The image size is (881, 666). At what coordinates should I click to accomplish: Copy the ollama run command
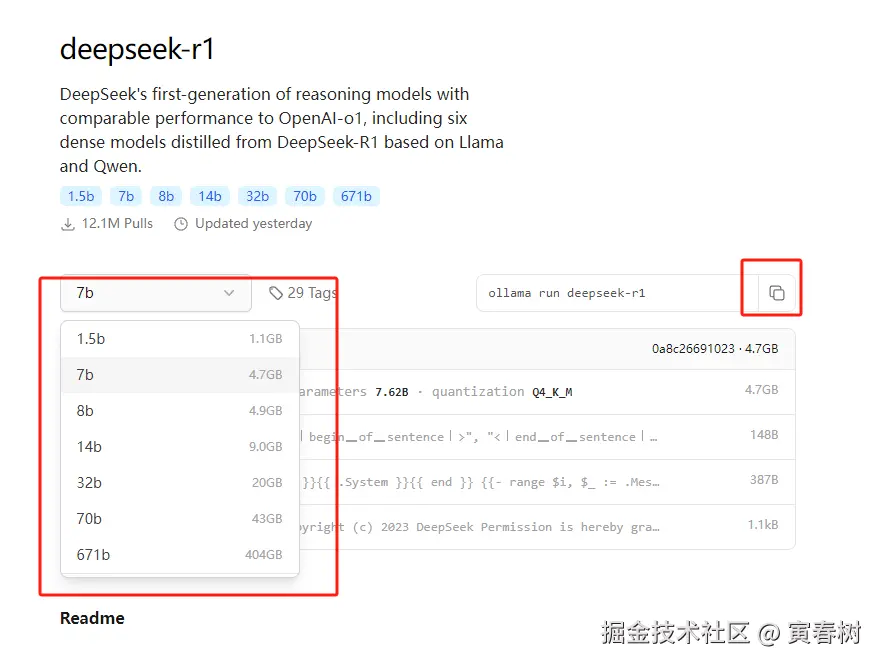[x=776, y=293]
